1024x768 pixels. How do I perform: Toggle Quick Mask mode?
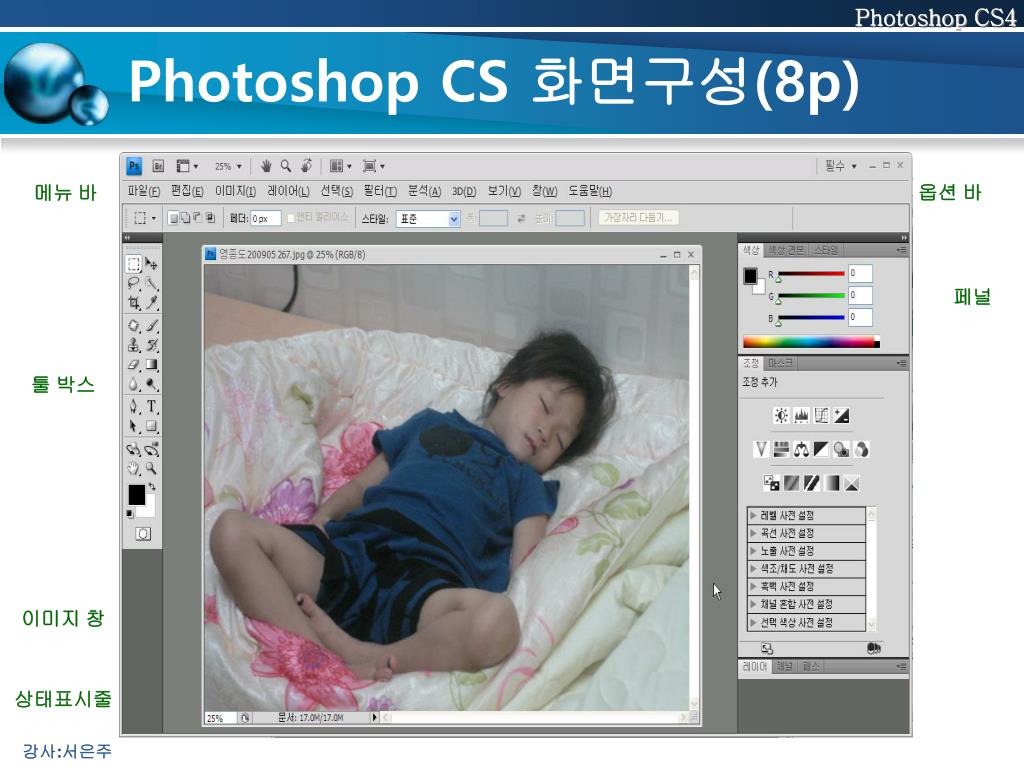point(143,534)
